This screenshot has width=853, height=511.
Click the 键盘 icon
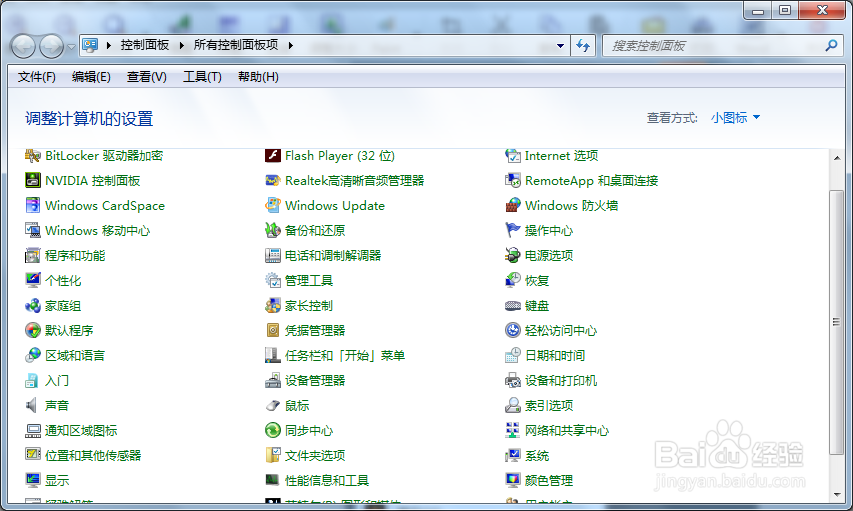click(512, 305)
